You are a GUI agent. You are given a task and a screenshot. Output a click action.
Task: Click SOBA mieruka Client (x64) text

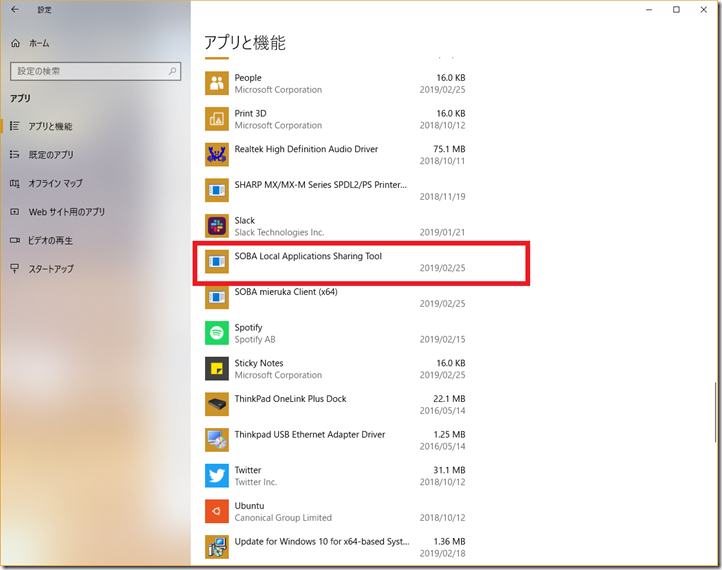286,292
